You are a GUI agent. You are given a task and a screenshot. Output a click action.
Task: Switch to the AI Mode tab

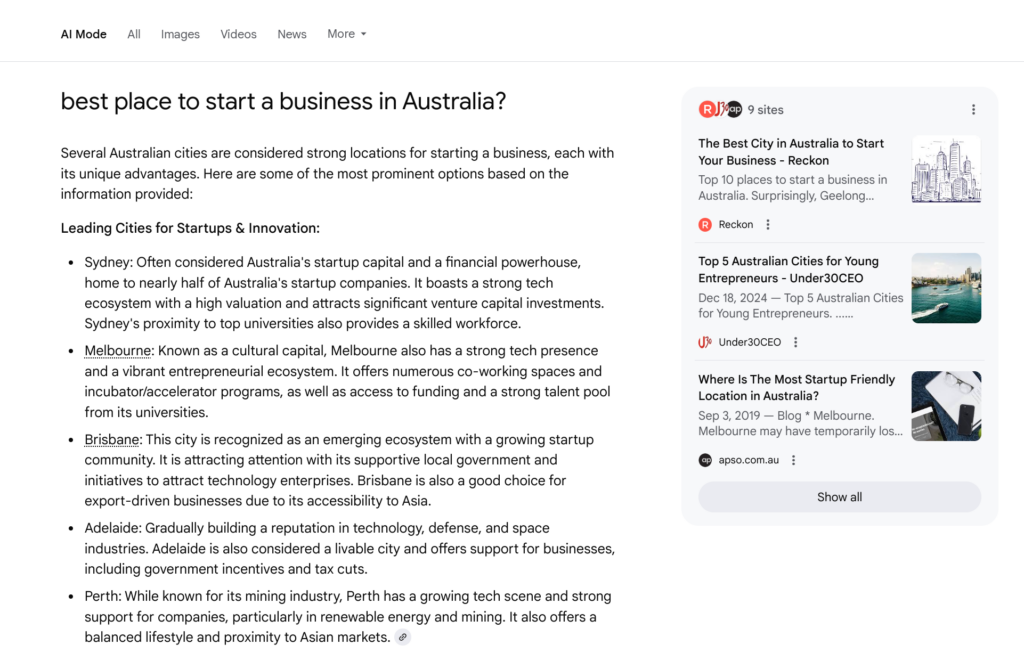click(84, 35)
